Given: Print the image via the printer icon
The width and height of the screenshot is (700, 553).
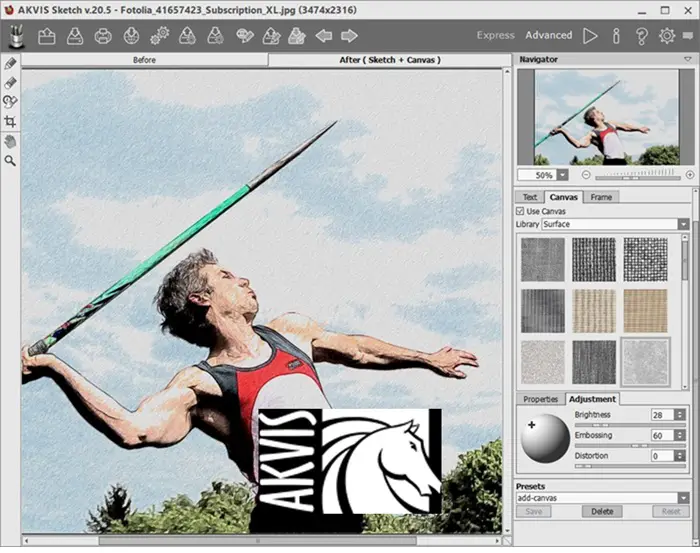Looking at the screenshot, I should click(103, 36).
